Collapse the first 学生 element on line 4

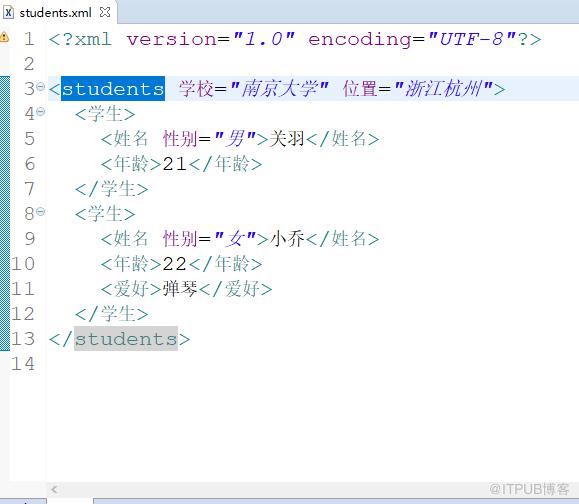(x=41, y=112)
